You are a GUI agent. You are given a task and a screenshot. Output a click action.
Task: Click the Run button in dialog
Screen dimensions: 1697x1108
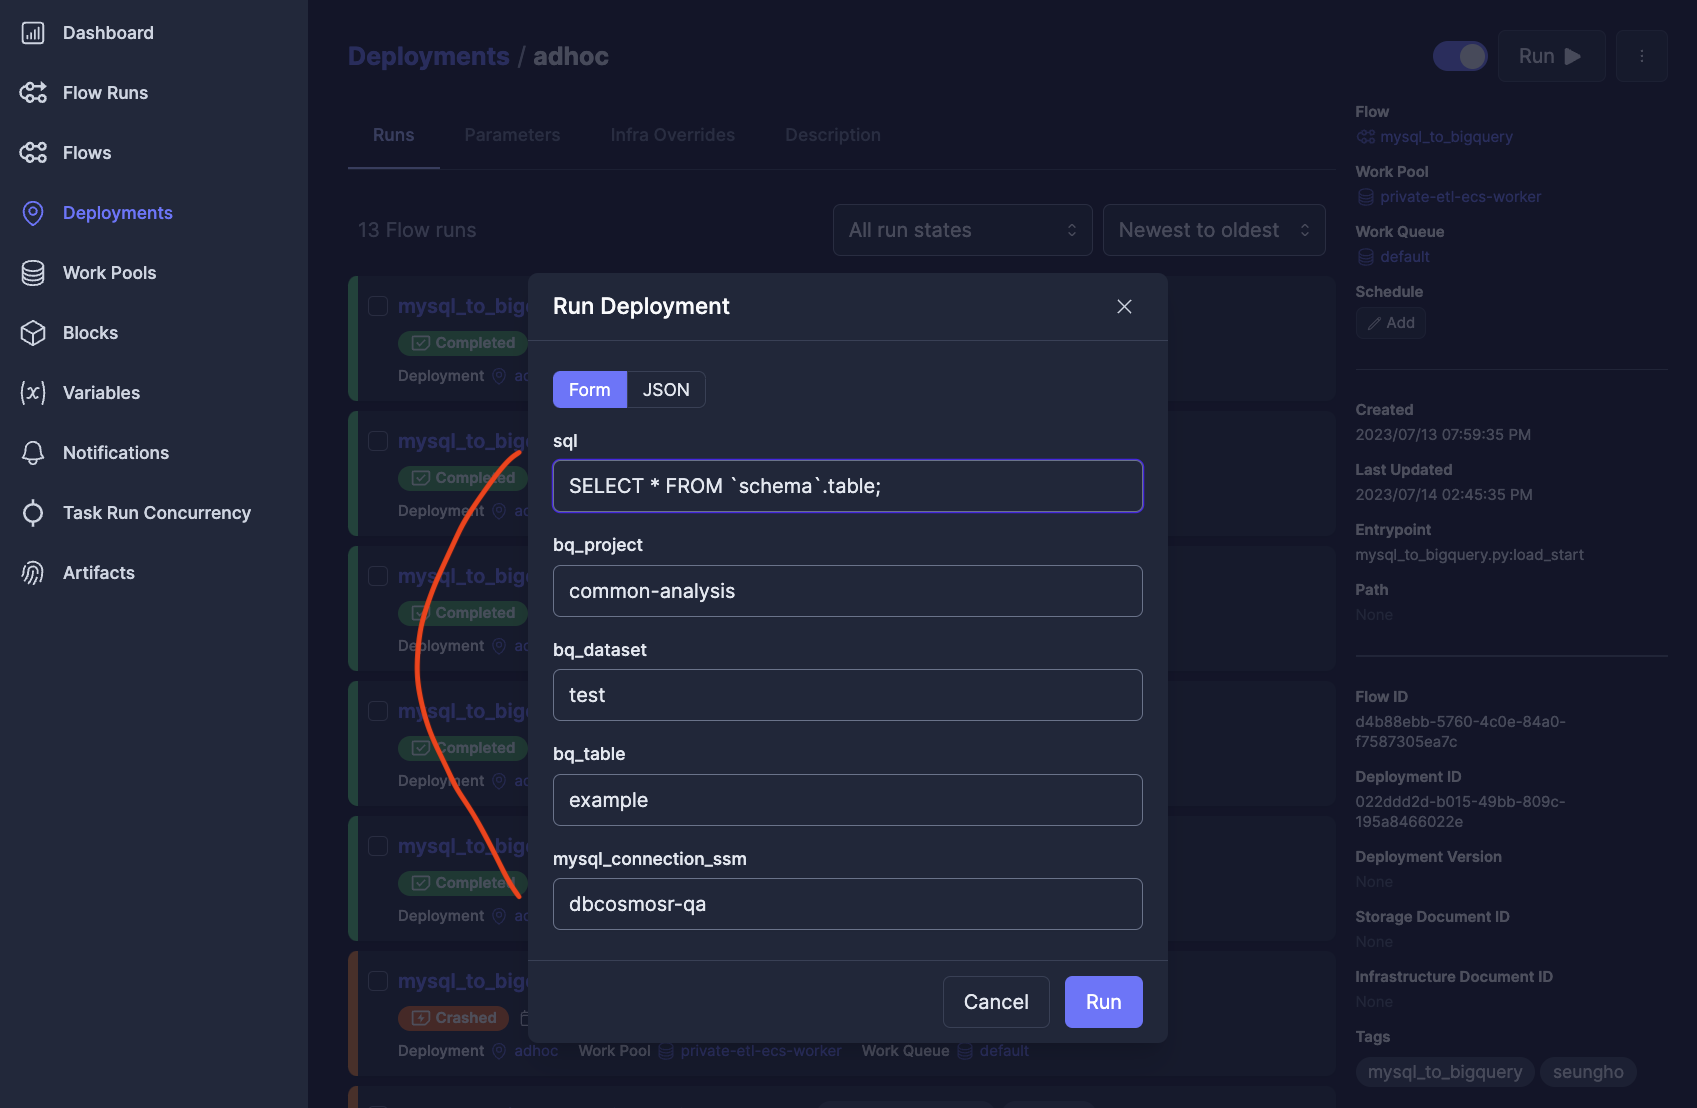coord(1103,1002)
